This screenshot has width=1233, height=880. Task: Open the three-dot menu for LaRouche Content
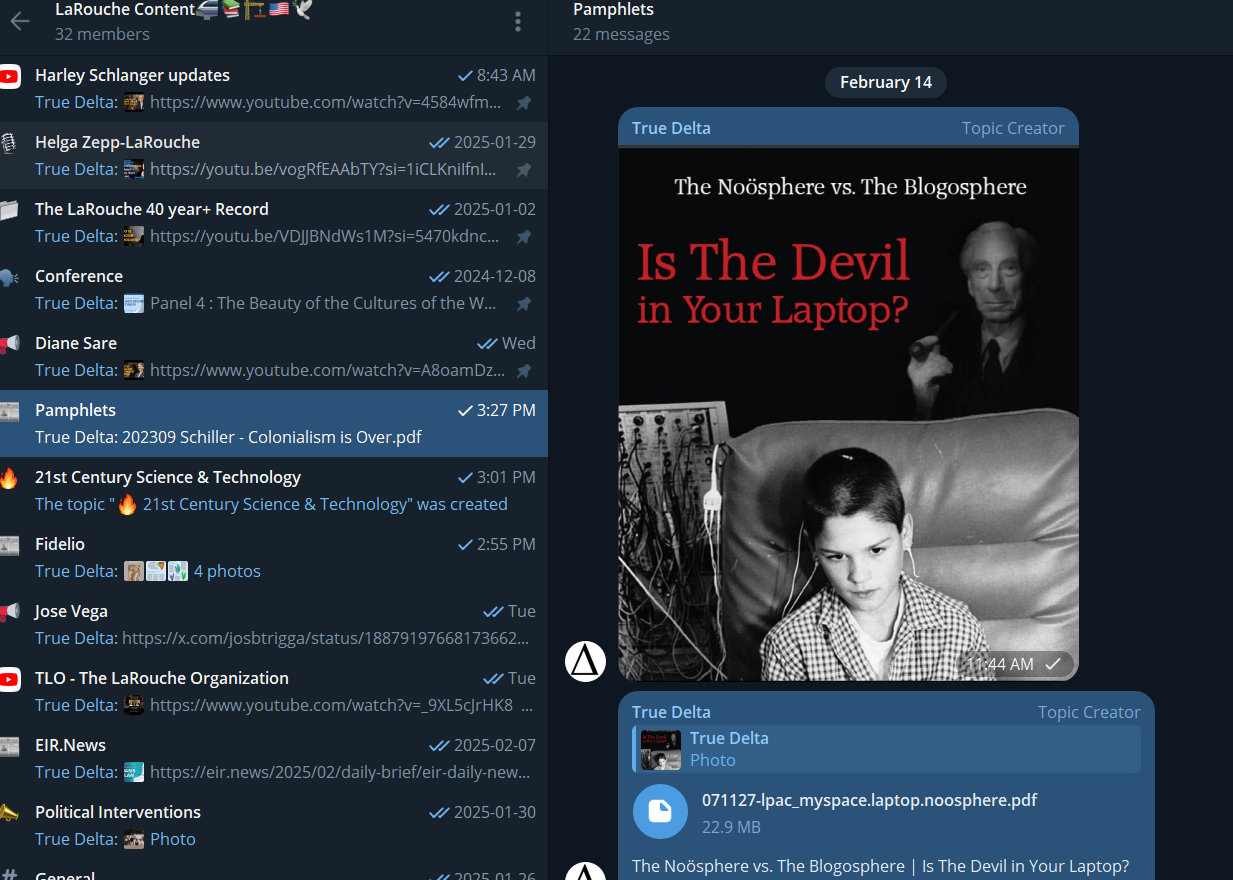(x=518, y=21)
